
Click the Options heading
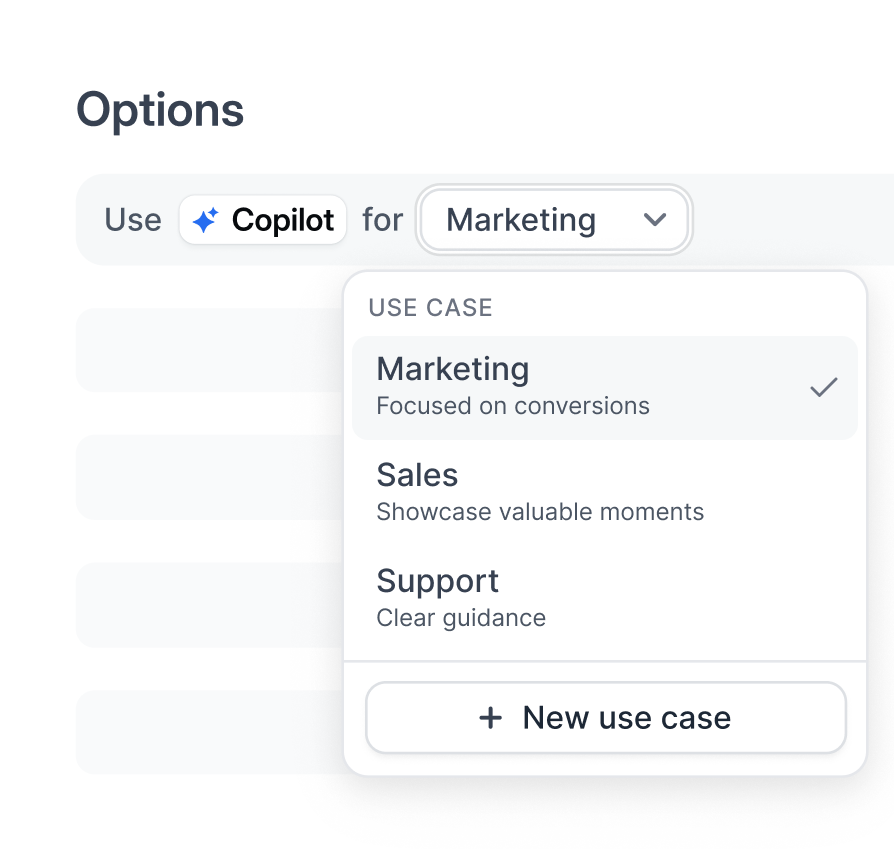tap(161, 109)
